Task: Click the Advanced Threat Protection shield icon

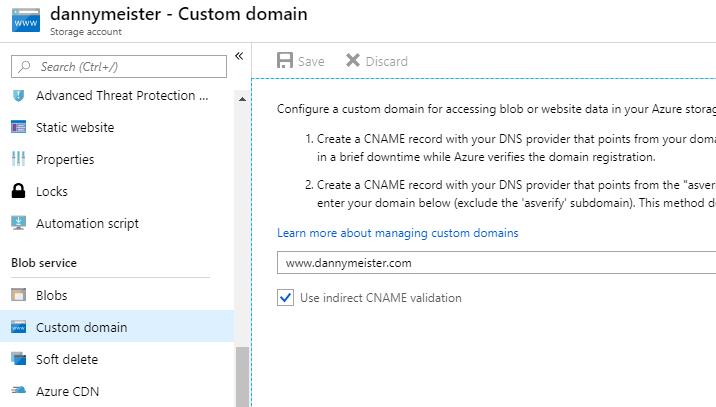Action: pos(18,95)
